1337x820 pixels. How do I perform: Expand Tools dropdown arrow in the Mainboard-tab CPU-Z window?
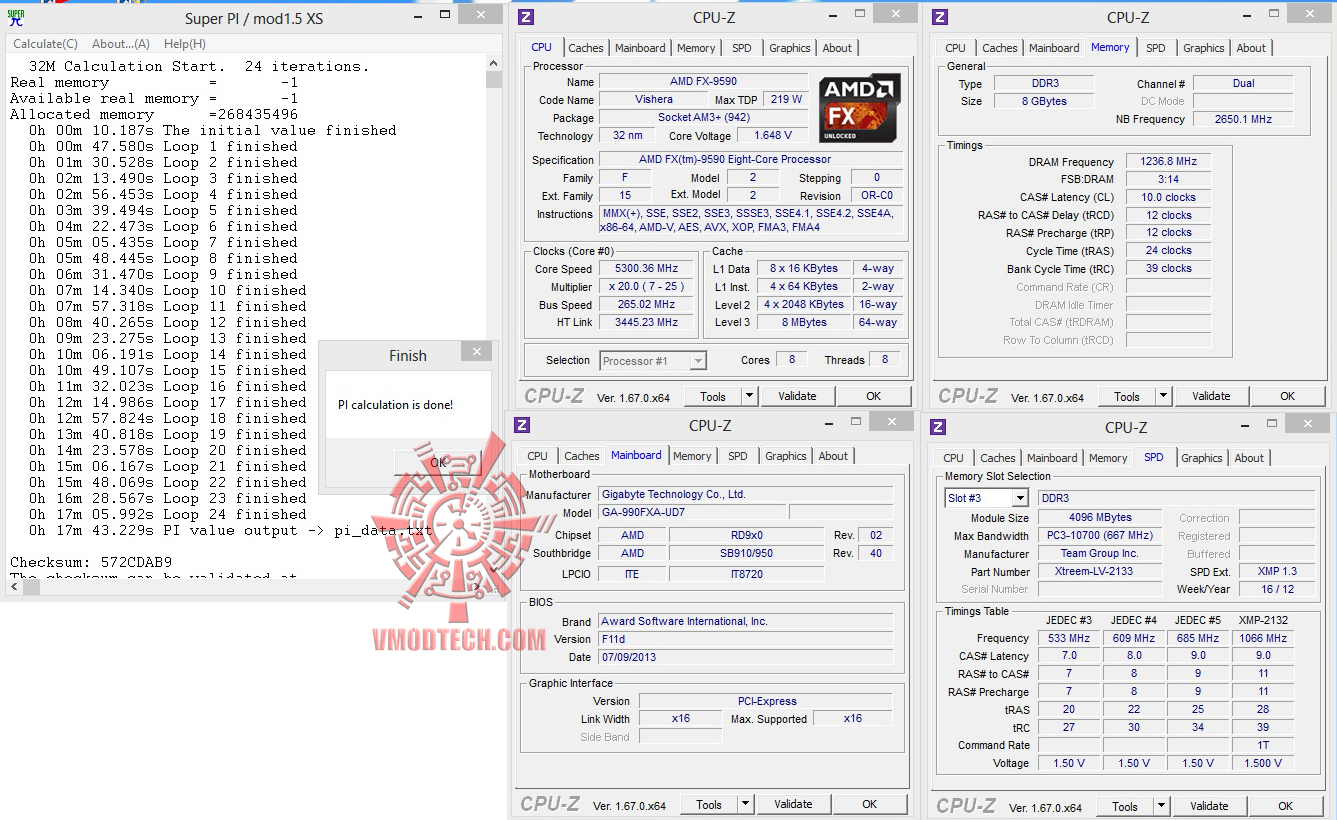(745, 804)
